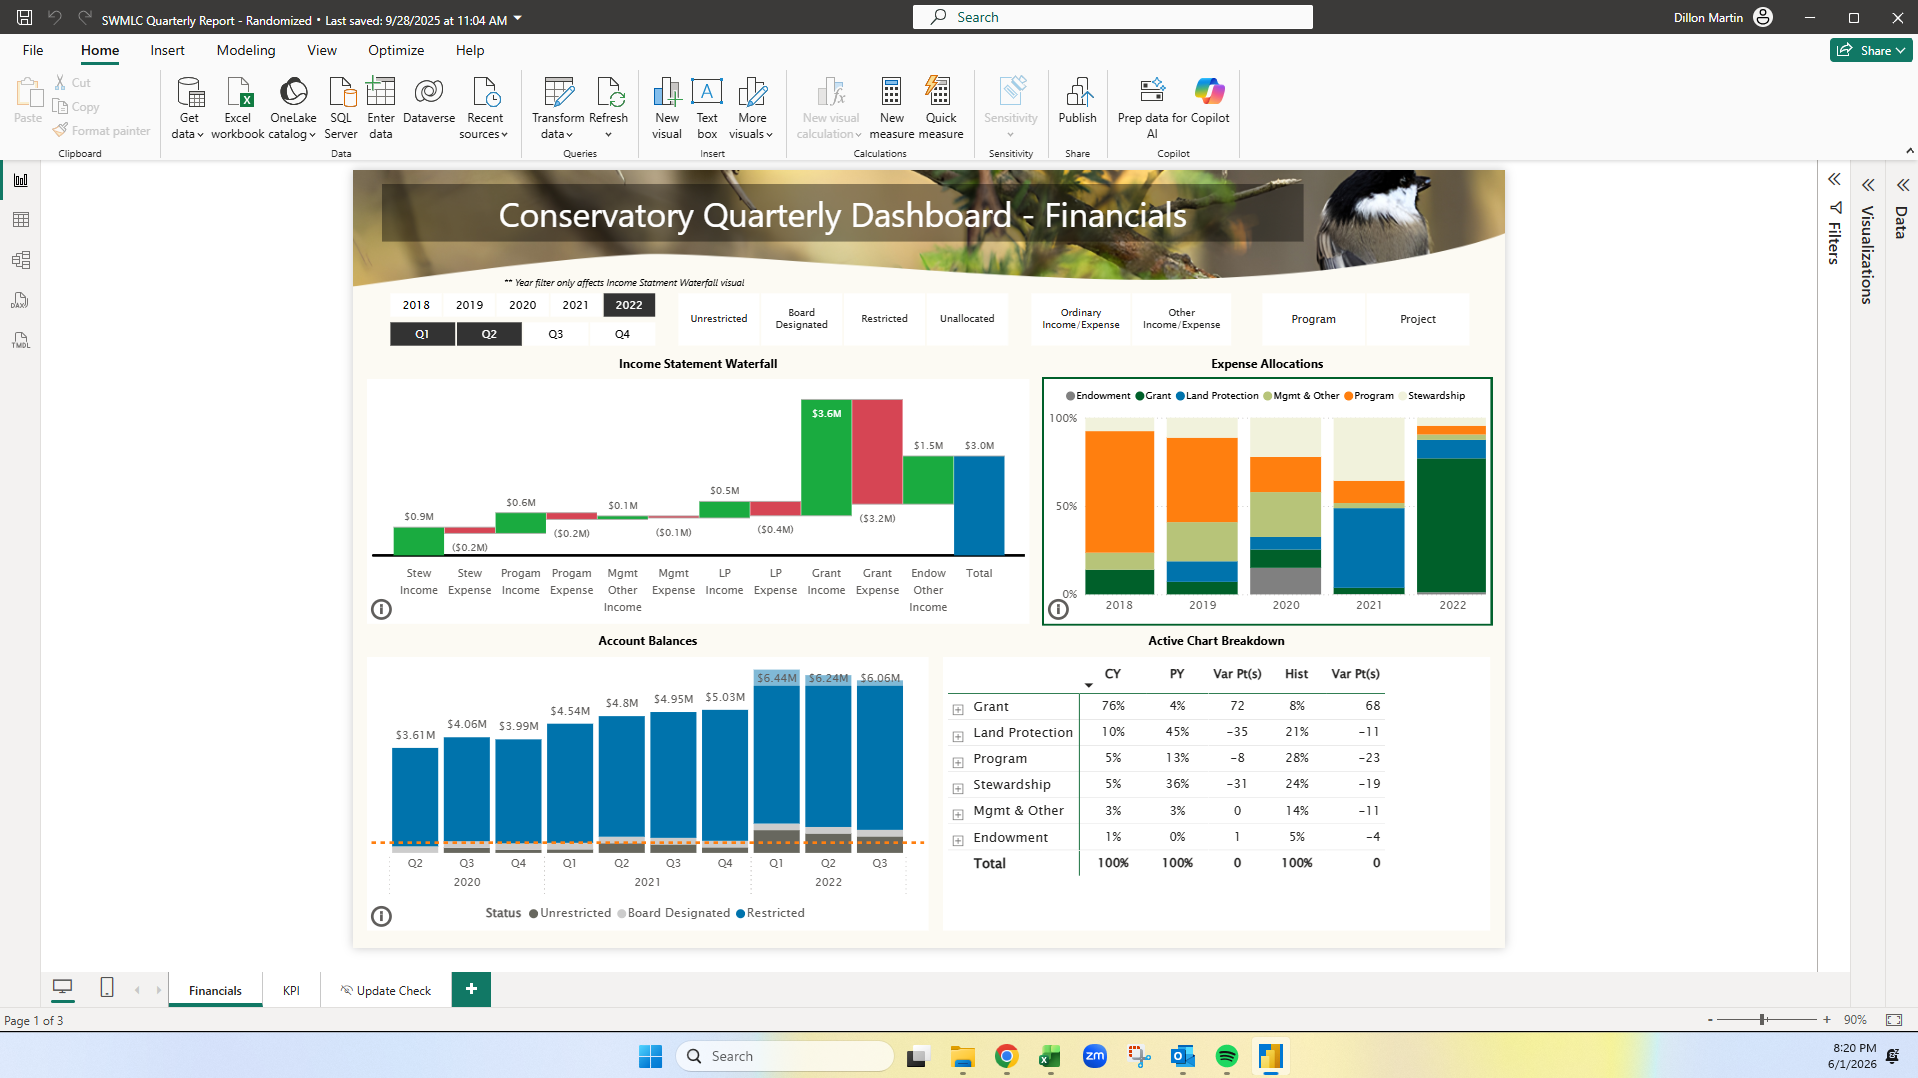Expand the Land Protection row
This screenshot has width=1918, height=1078.
pyautogui.click(x=958, y=735)
